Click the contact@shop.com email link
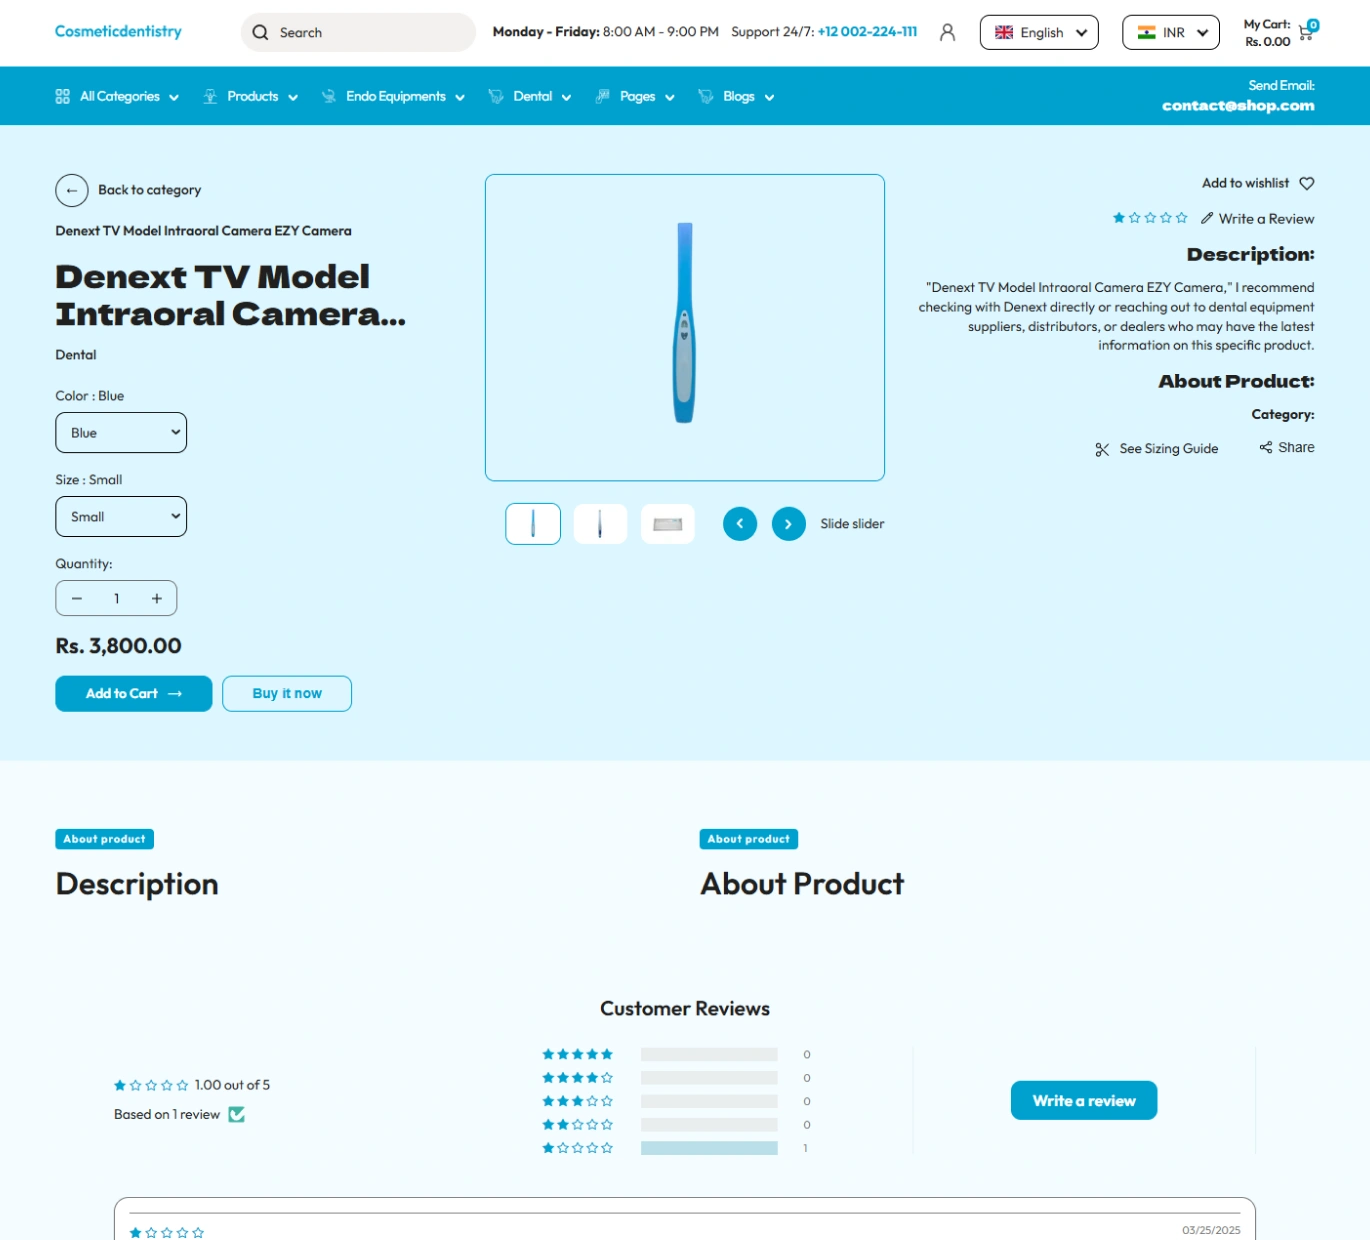This screenshot has height=1240, width=1370. click(x=1238, y=105)
